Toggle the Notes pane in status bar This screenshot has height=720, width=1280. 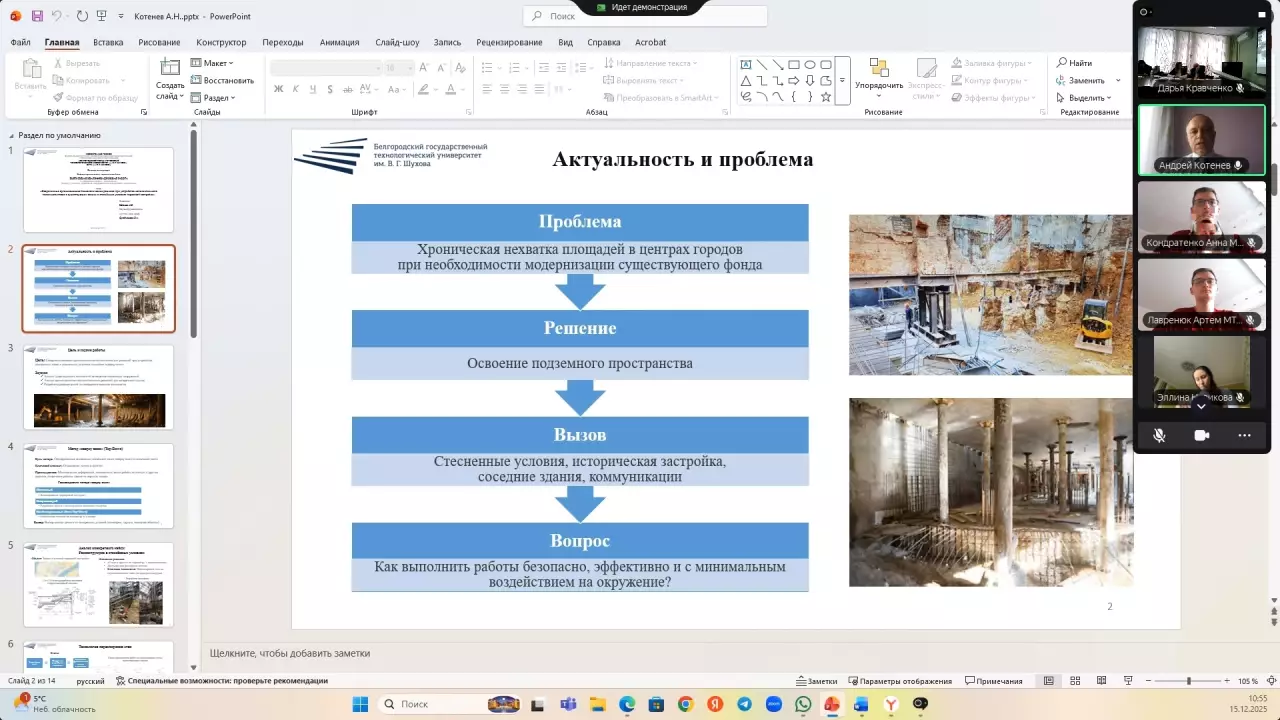click(816, 681)
